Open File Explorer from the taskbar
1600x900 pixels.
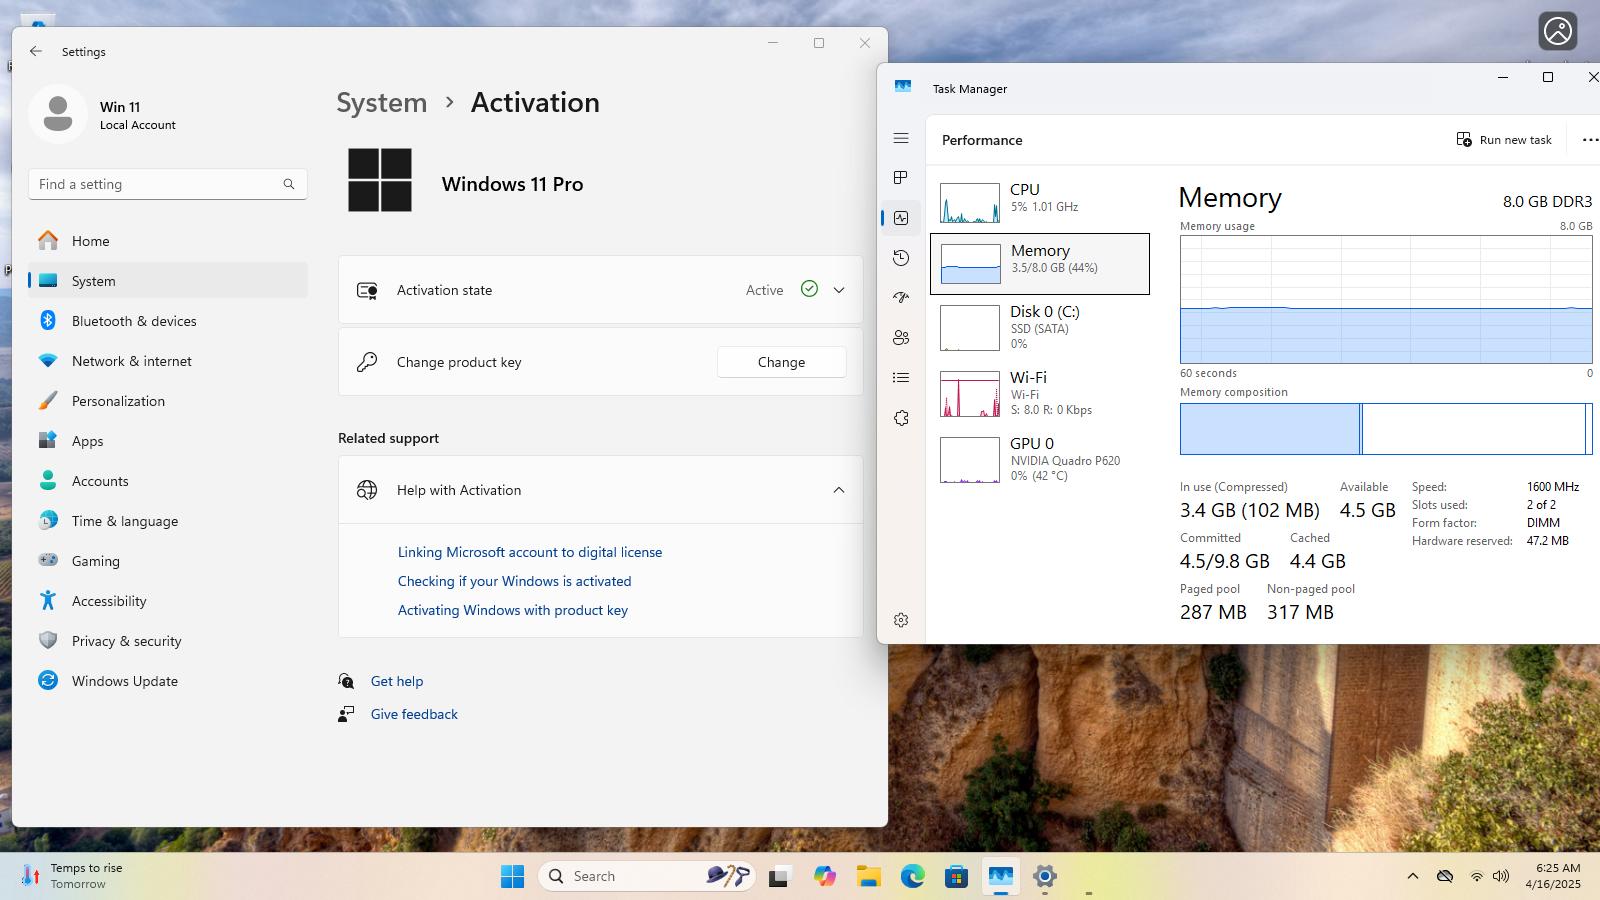click(868, 876)
